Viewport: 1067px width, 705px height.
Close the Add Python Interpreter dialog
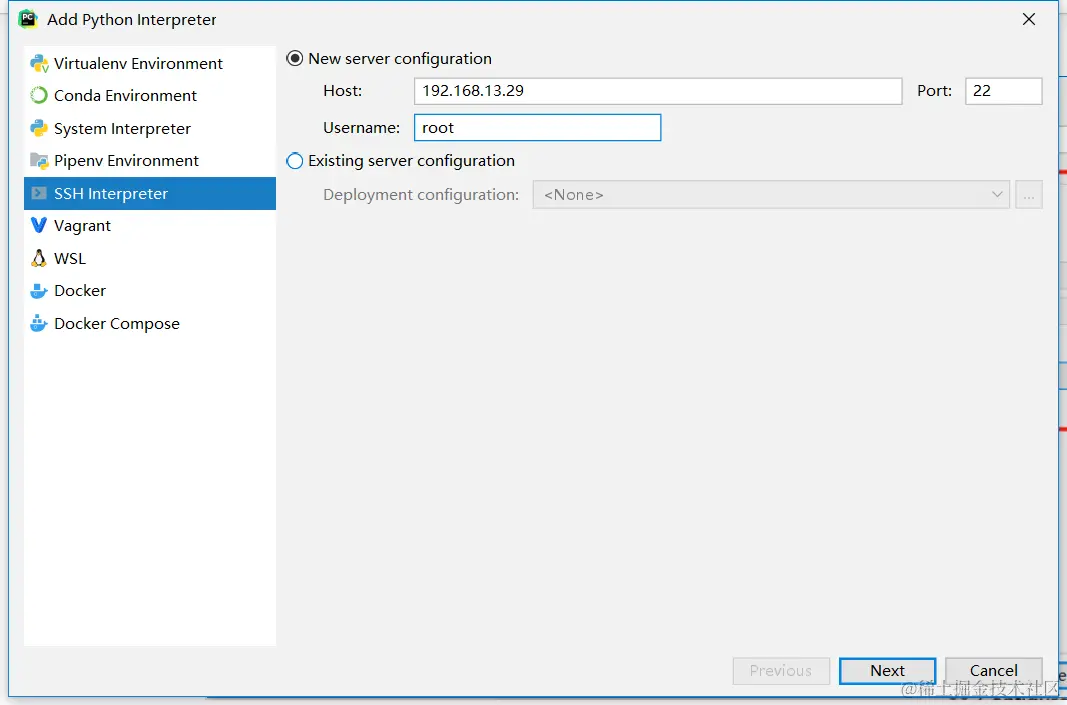1029,19
